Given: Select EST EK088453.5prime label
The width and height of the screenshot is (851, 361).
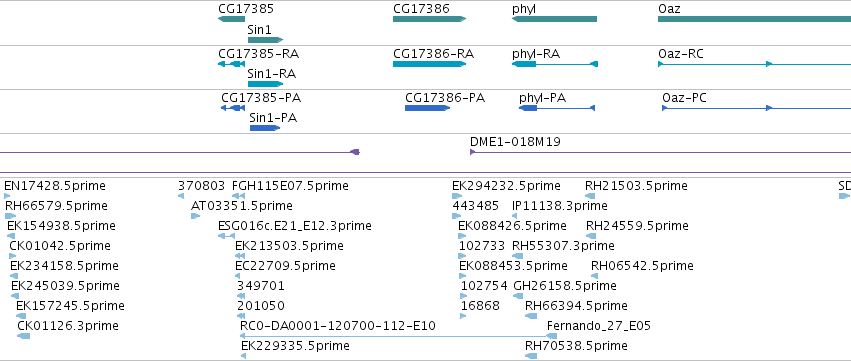Looking at the screenshot, I should point(513,265).
